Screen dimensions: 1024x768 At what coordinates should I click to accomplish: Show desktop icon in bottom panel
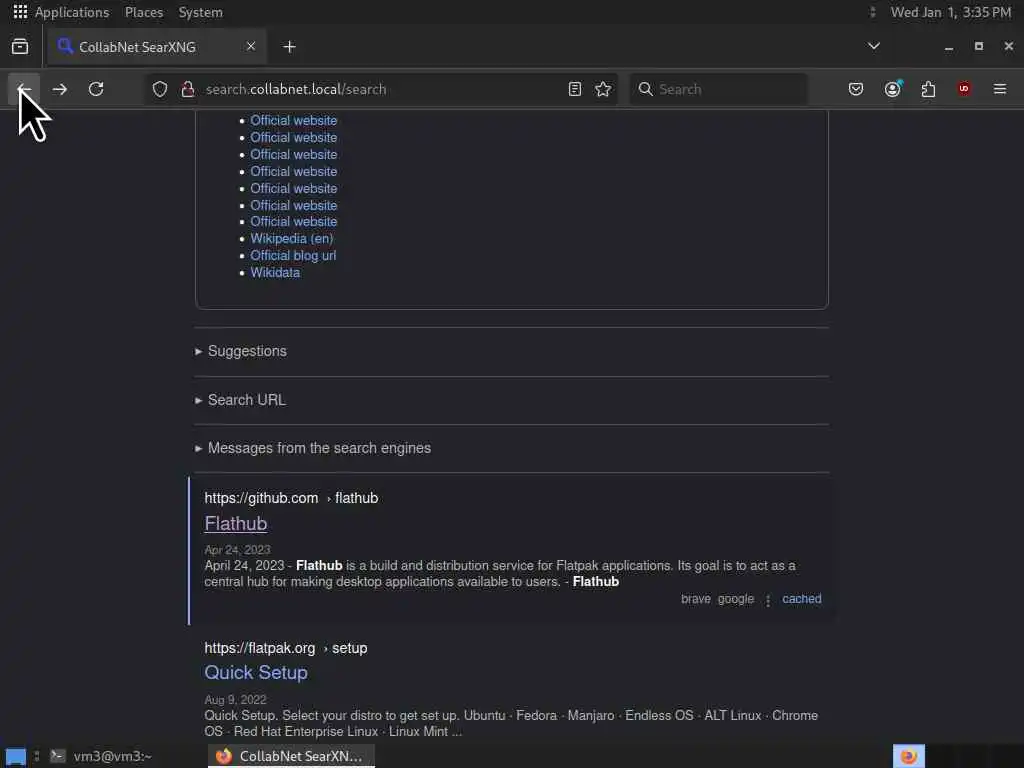coord(16,756)
